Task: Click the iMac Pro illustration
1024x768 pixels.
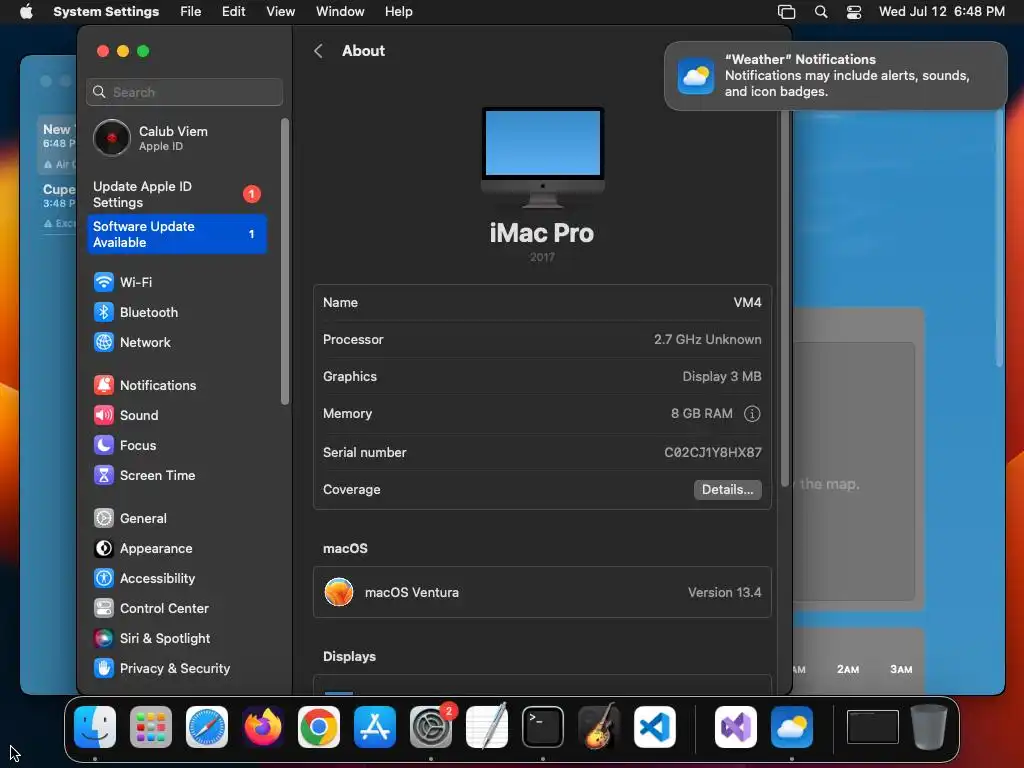Action: point(543,157)
